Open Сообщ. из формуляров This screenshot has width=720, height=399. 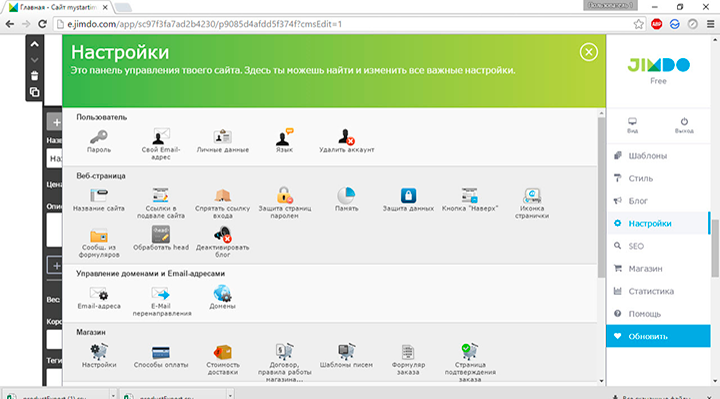coord(99,242)
